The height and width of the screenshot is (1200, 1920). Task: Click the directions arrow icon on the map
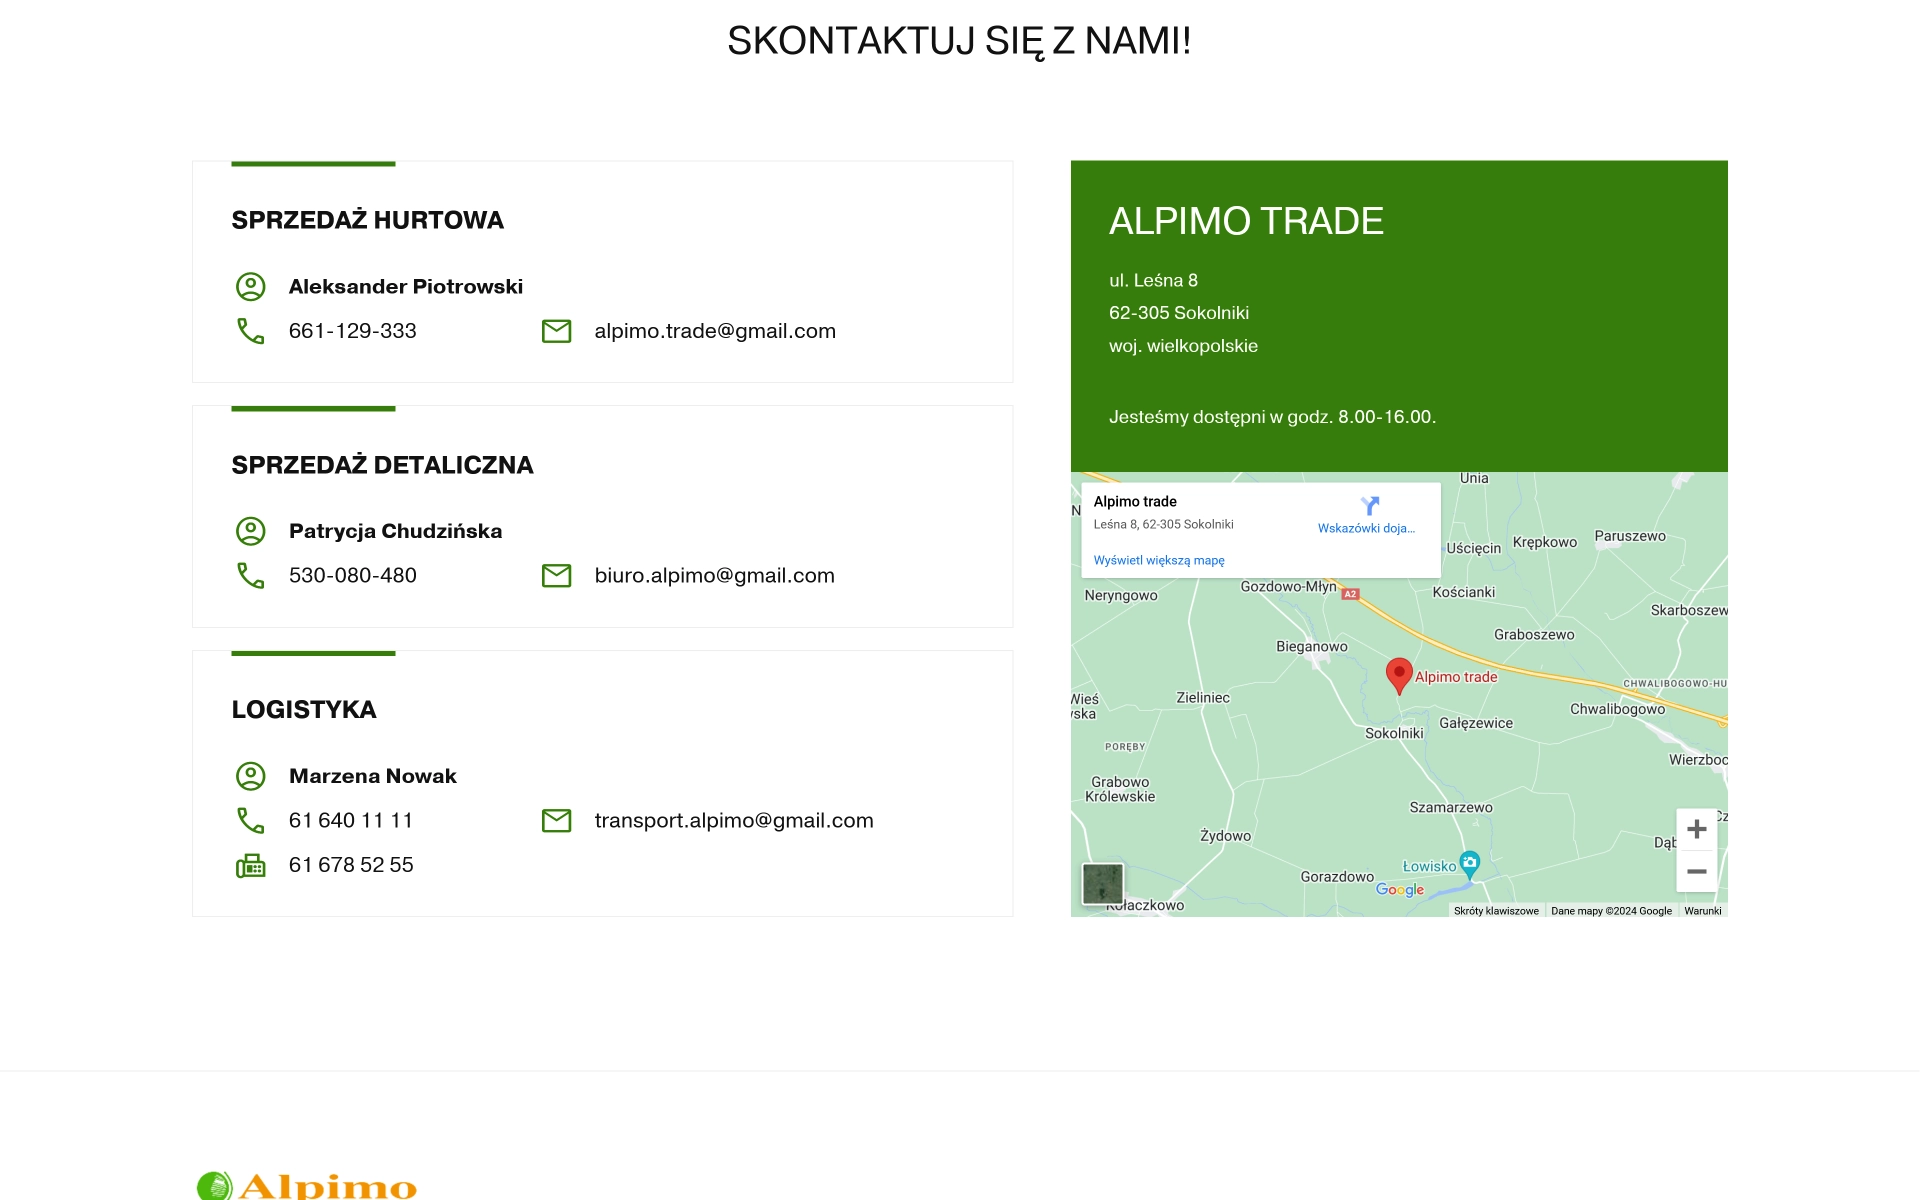click(x=1369, y=506)
